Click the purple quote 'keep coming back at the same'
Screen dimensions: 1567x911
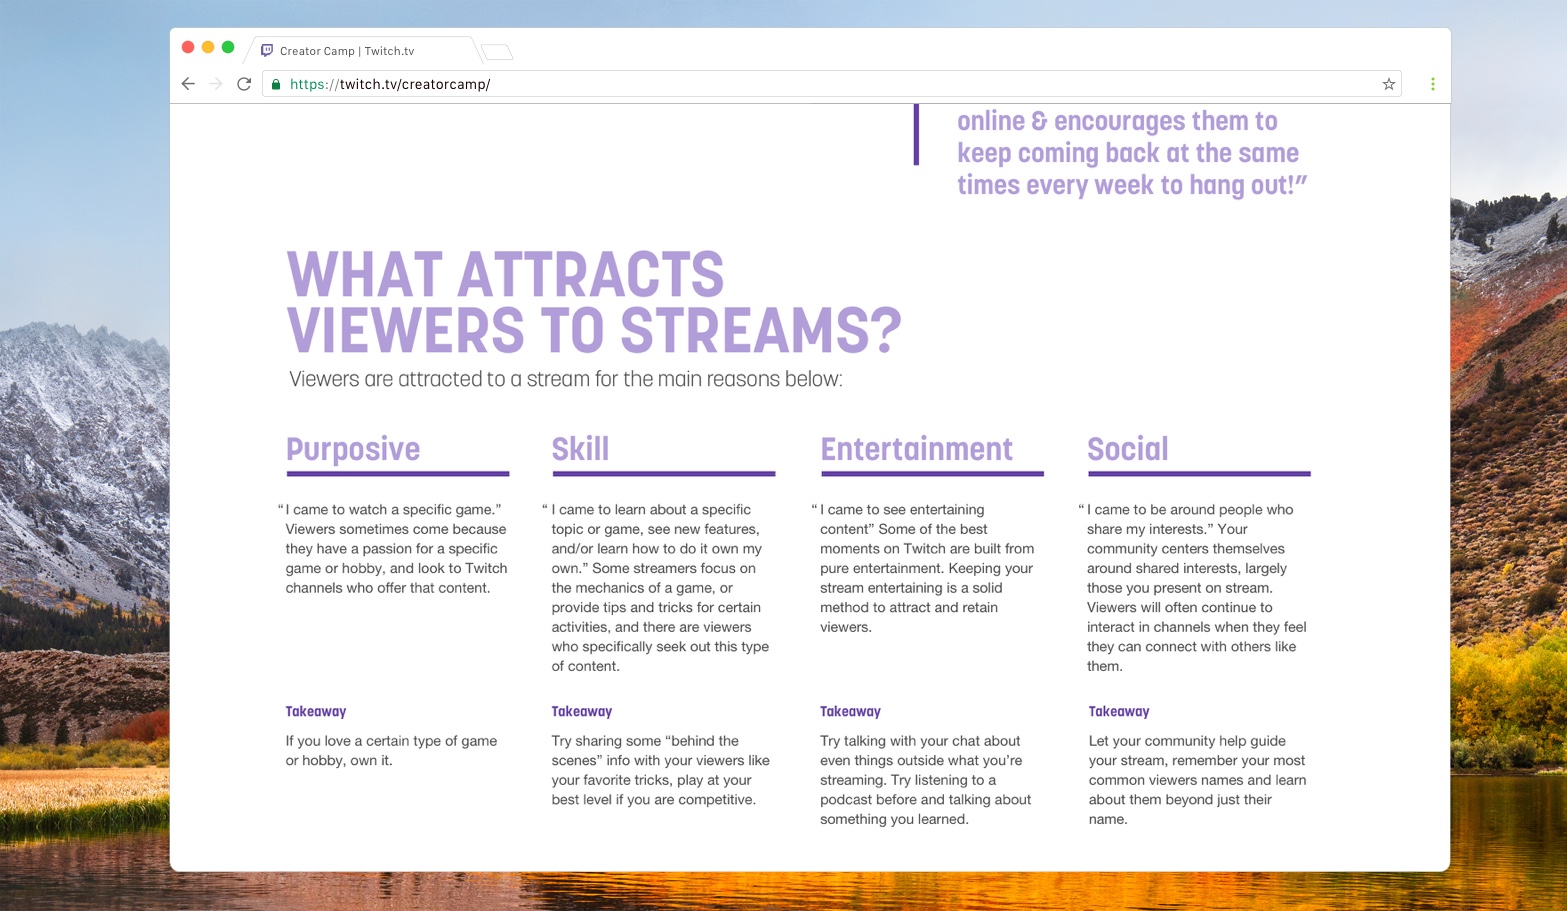(x=1128, y=153)
